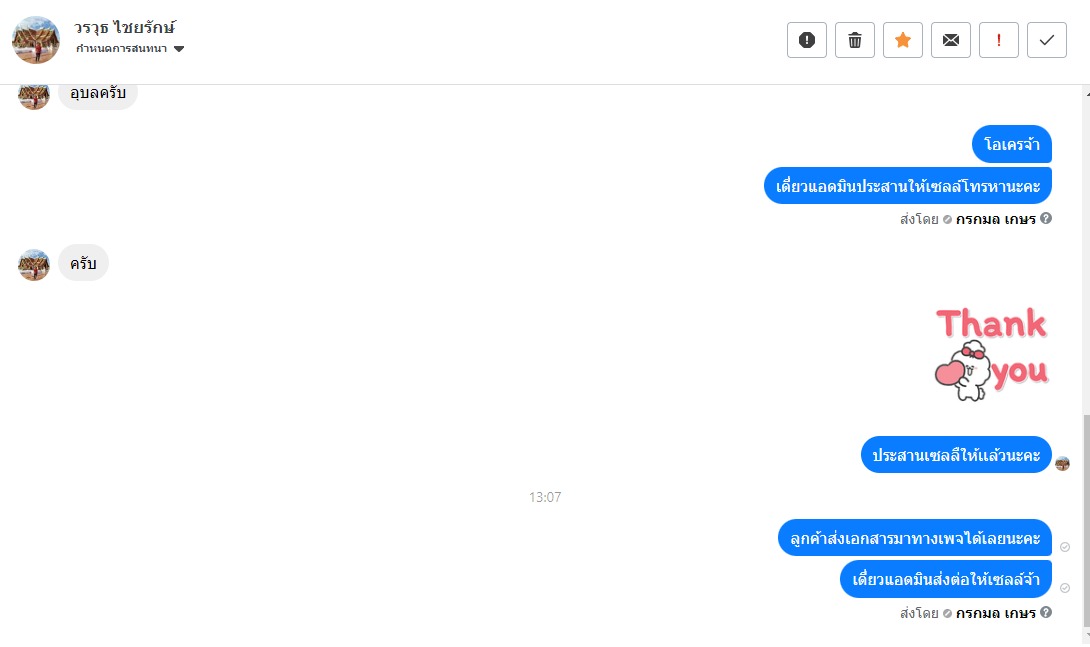Open กำหนดการสนทนา dropdown arrow
The image size is (1090, 647).
tap(179, 49)
